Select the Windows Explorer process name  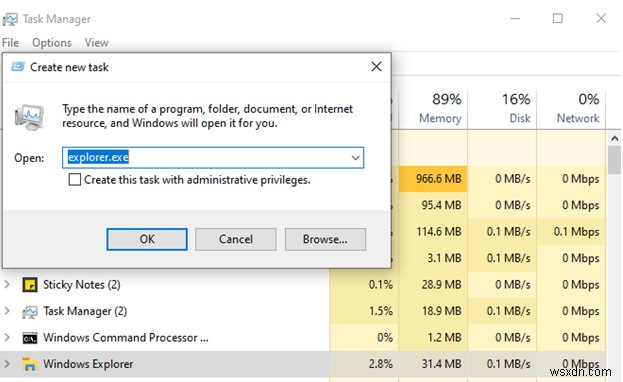point(88,364)
